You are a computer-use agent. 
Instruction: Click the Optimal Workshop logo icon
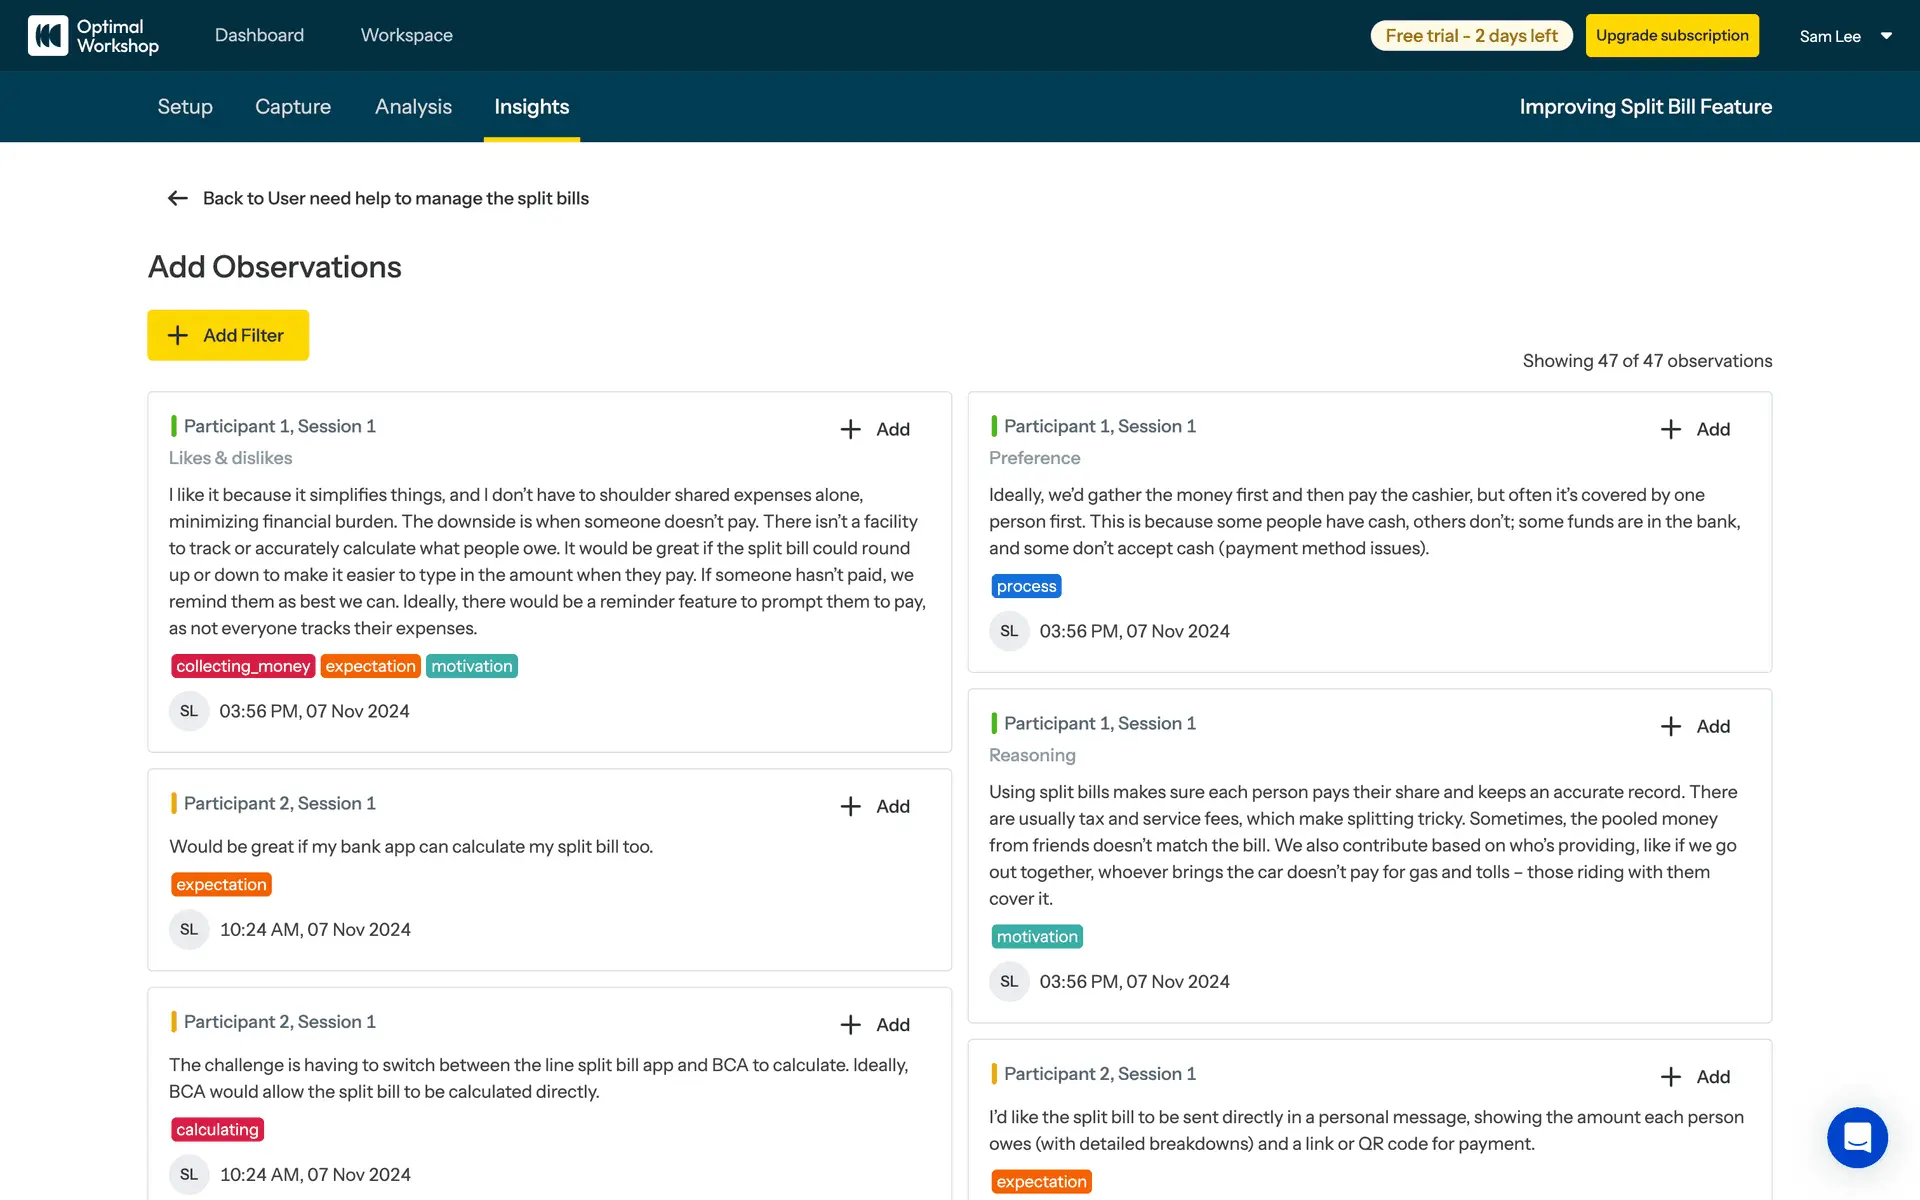48,35
